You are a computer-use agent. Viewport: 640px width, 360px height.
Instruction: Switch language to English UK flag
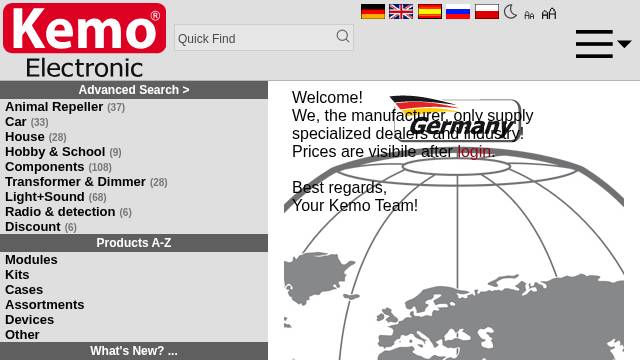[401, 12]
